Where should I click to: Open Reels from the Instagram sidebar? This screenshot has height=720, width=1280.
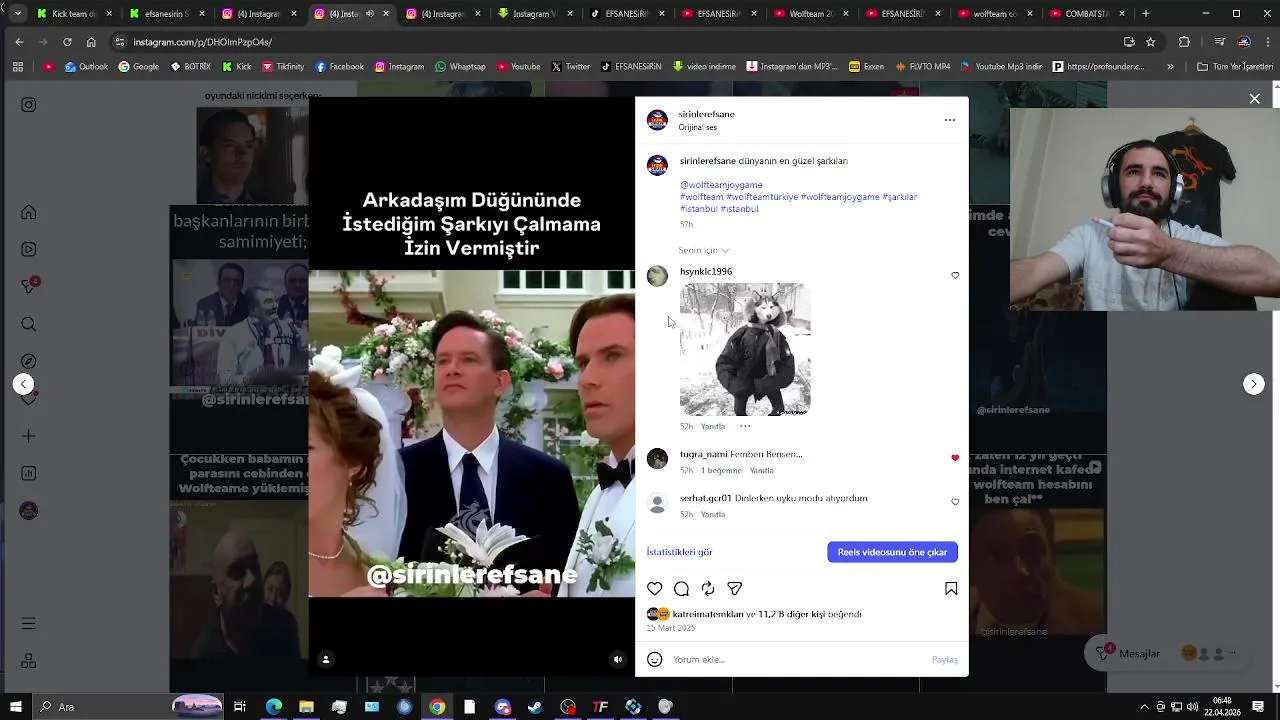pos(29,249)
